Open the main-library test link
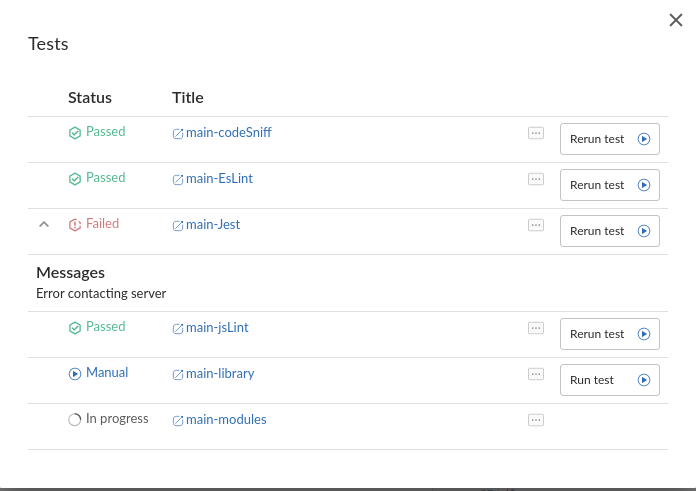 pos(220,373)
